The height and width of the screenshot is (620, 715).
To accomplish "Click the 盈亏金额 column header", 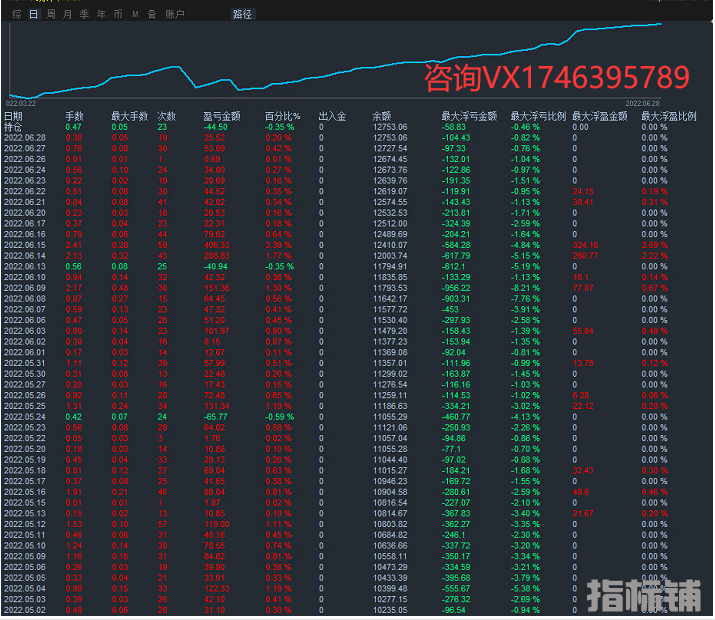I will click(x=221, y=116).
